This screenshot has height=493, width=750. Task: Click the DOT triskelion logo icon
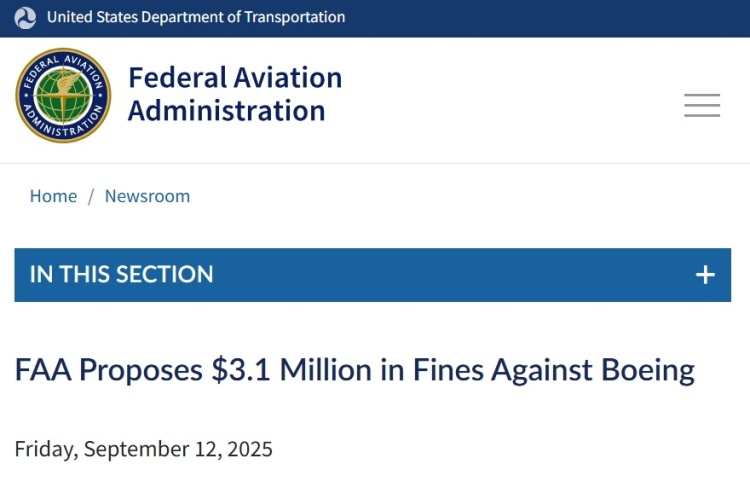pos(25,18)
